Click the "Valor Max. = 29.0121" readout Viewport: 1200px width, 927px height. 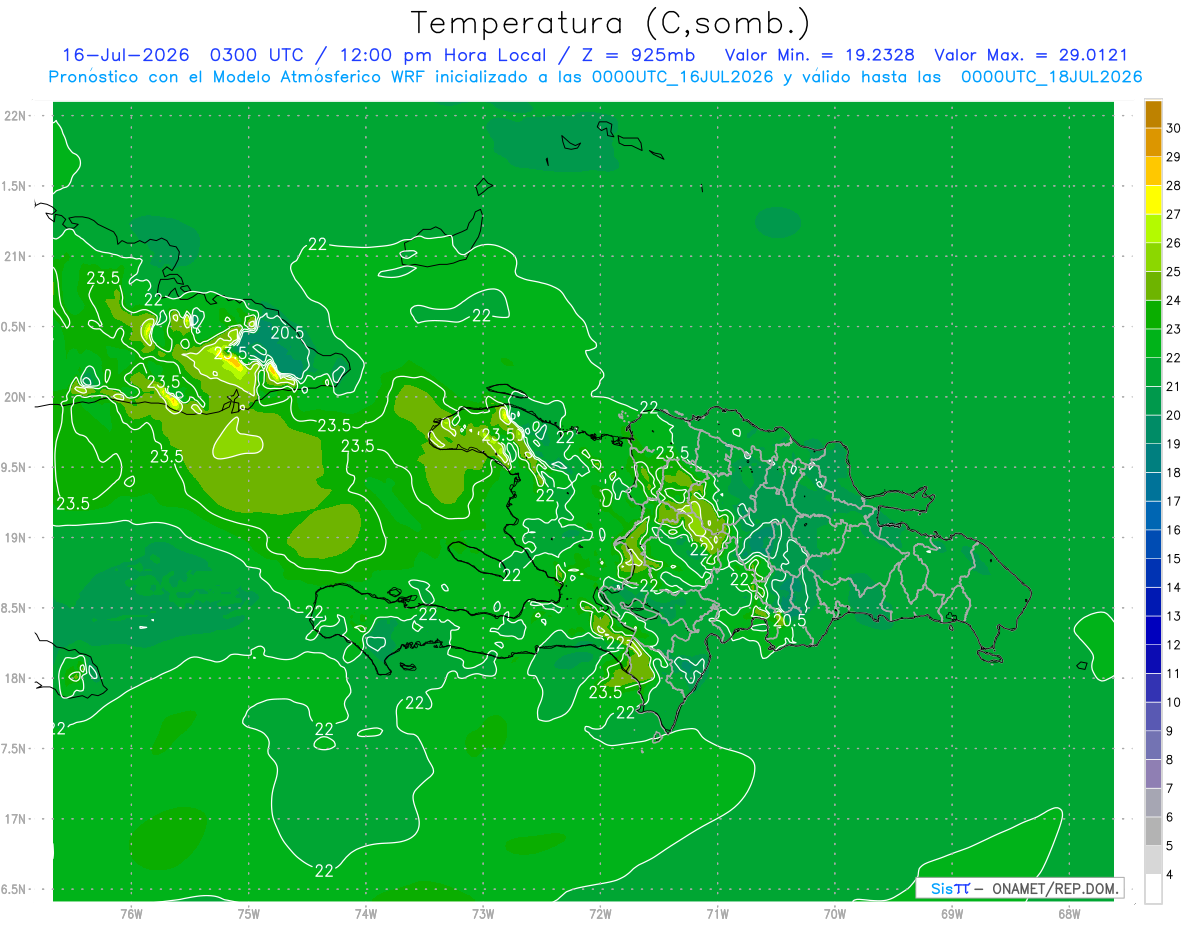coord(1031,55)
